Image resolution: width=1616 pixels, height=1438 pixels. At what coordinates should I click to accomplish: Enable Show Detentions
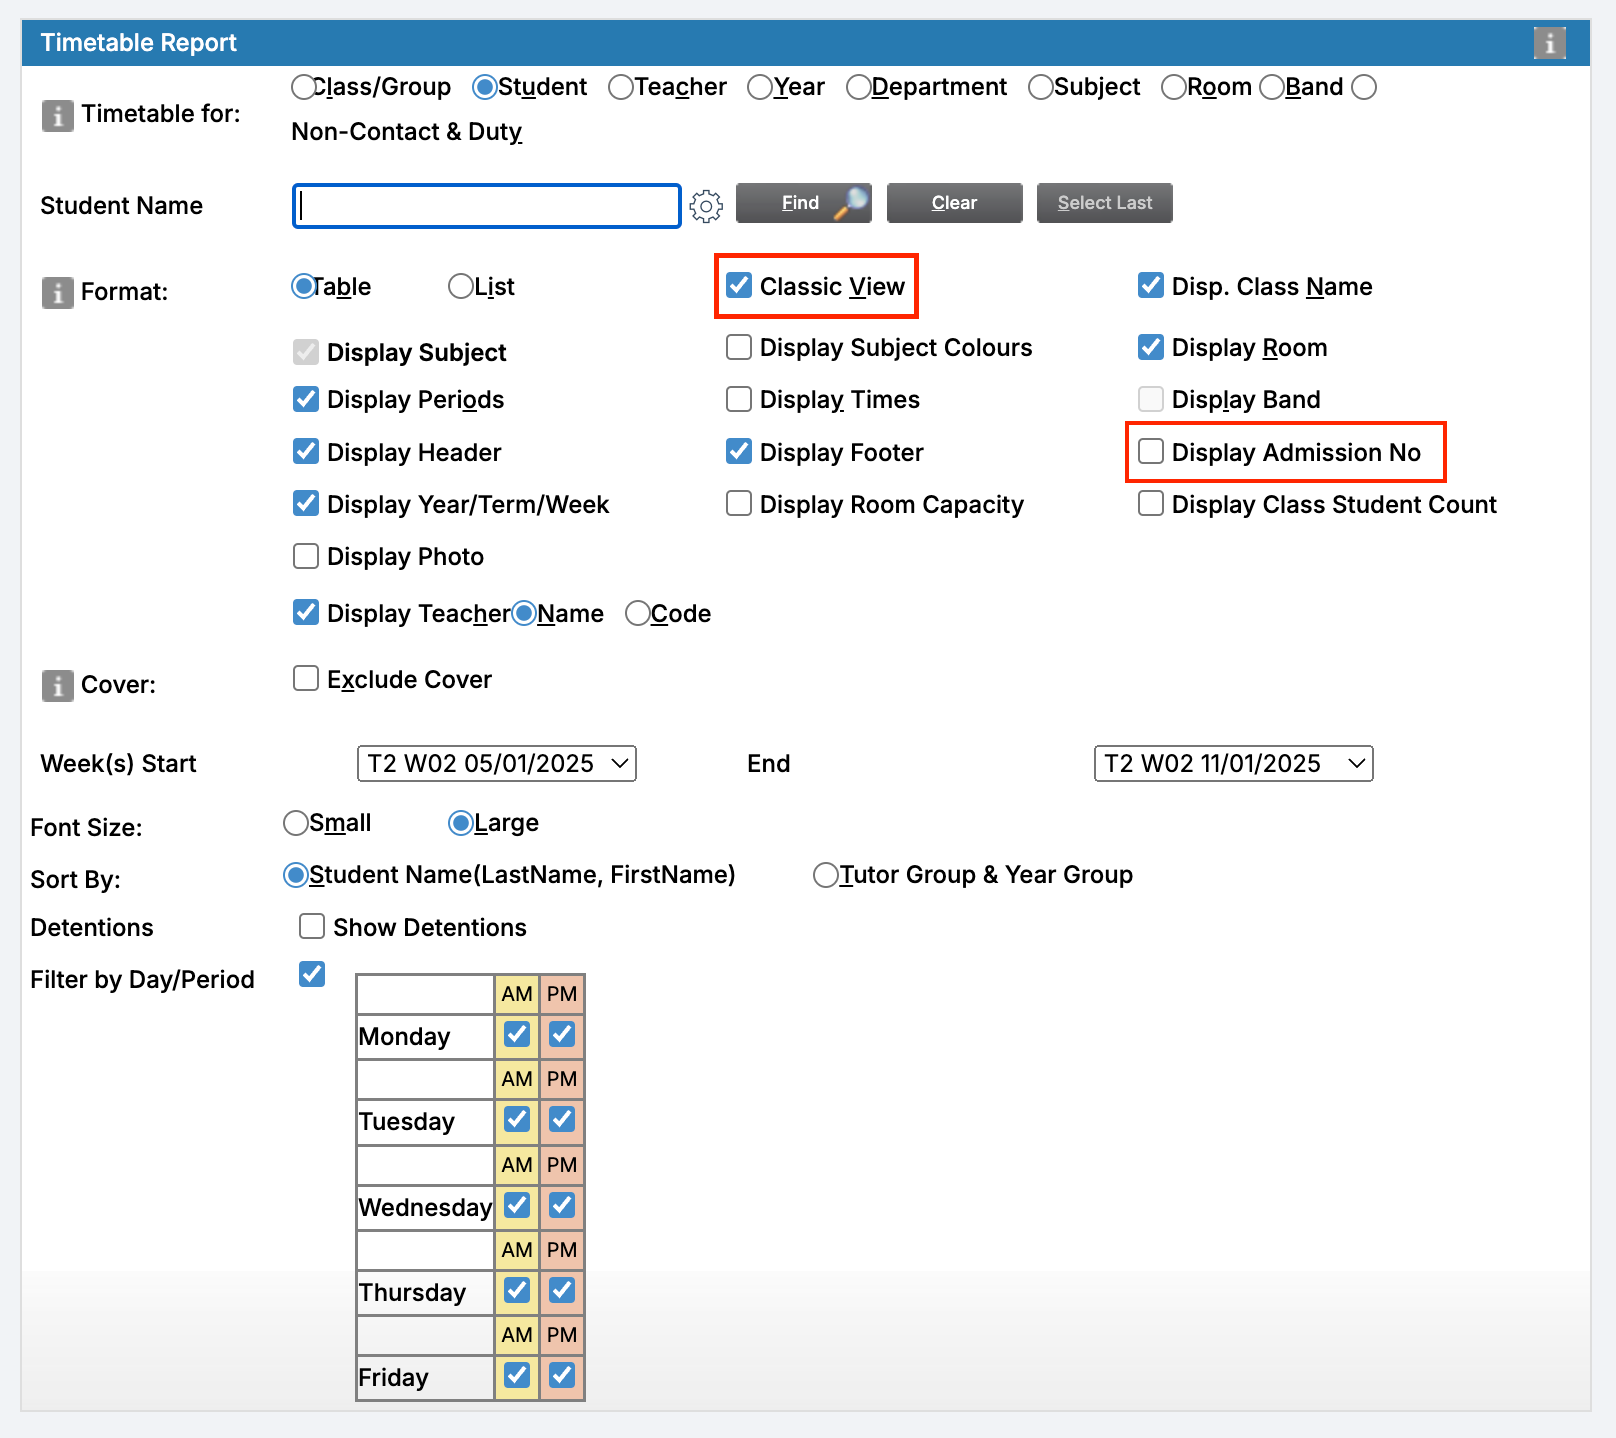click(x=311, y=926)
